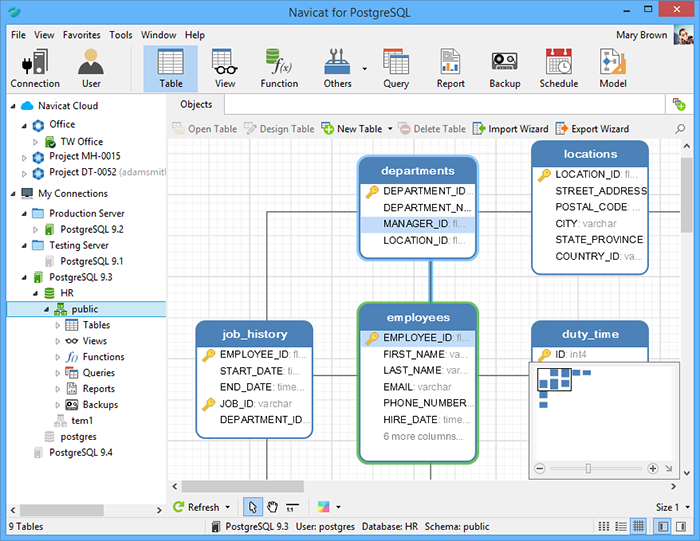Open the Size 1 dropdown
This screenshot has height=541, width=700.
673,507
